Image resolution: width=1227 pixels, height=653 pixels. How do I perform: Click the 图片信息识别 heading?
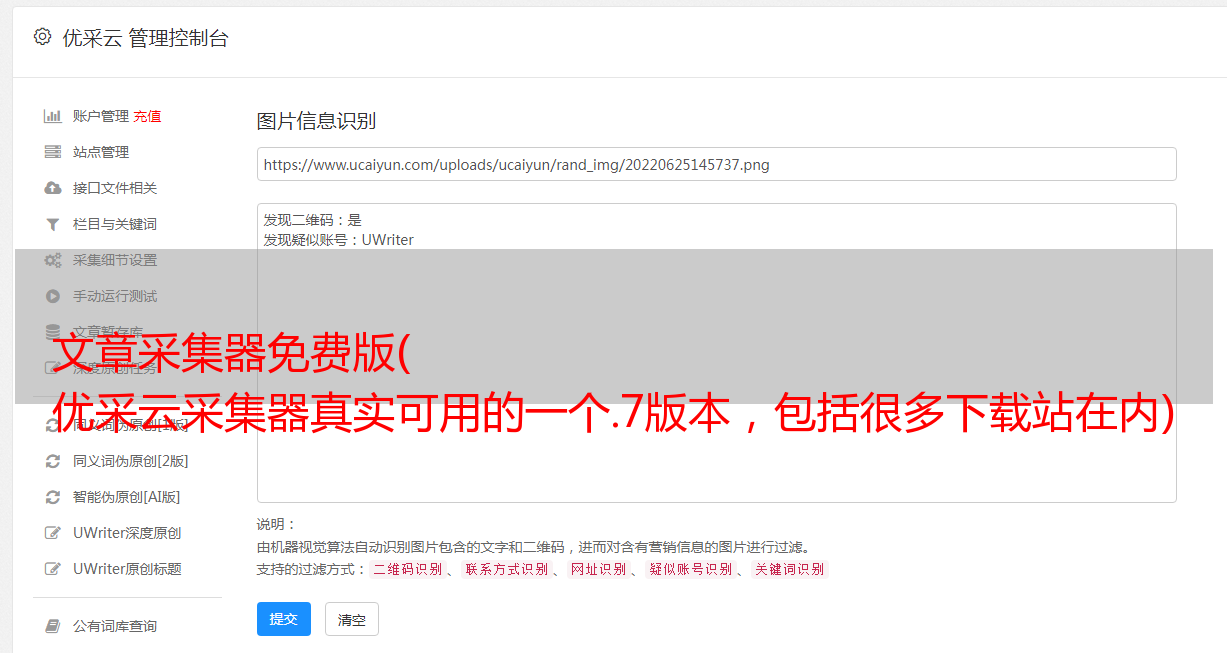point(316,121)
